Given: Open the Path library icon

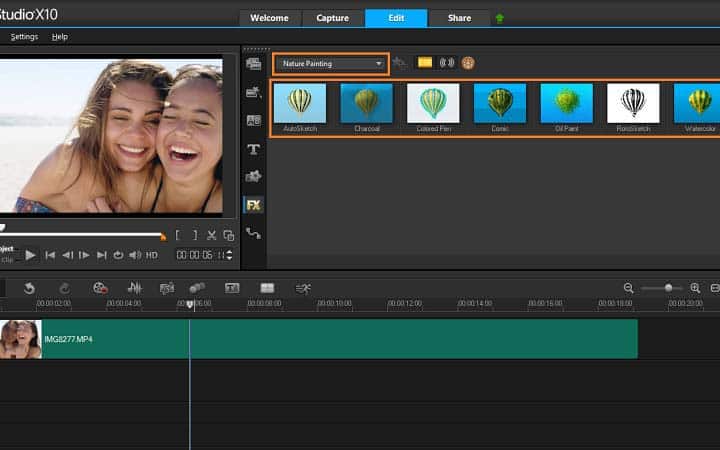Looking at the screenshot, I should [x=253, y=233].
